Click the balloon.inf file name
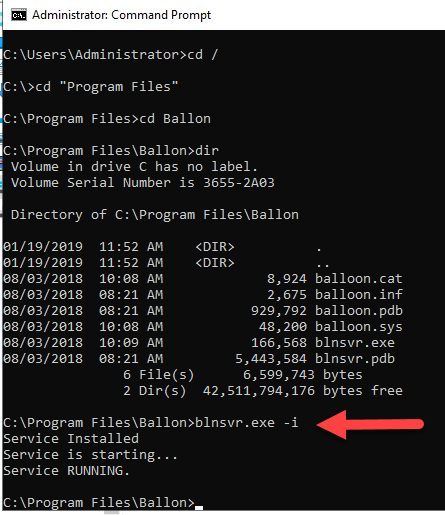The height and width of the screenshot is (515, 445). tap(359, 295)
